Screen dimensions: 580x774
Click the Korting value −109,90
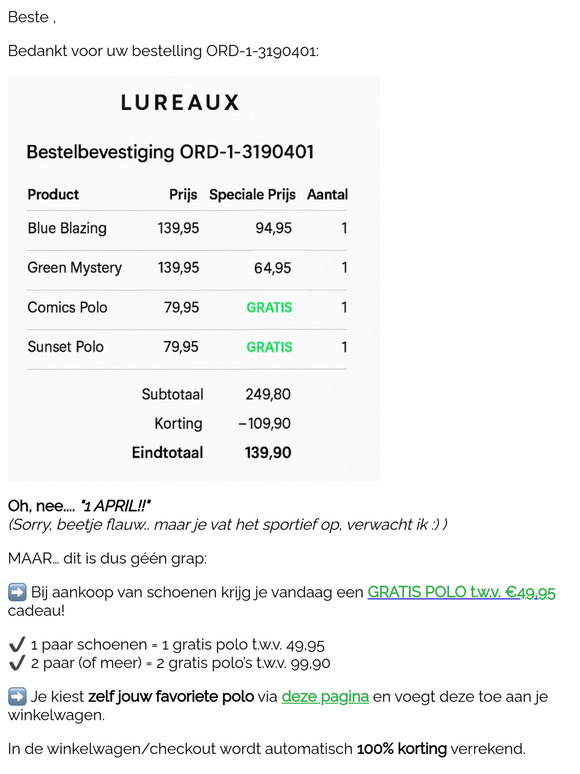click(265, 424)
